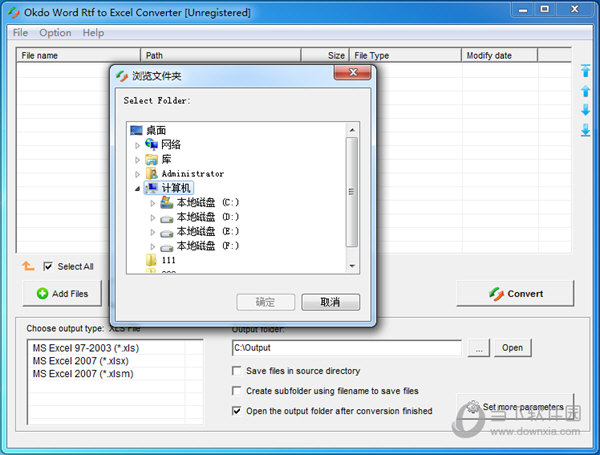
Task: Move file to bottom of list arrow
Action: pyautogui.click(x=585, y=130)
